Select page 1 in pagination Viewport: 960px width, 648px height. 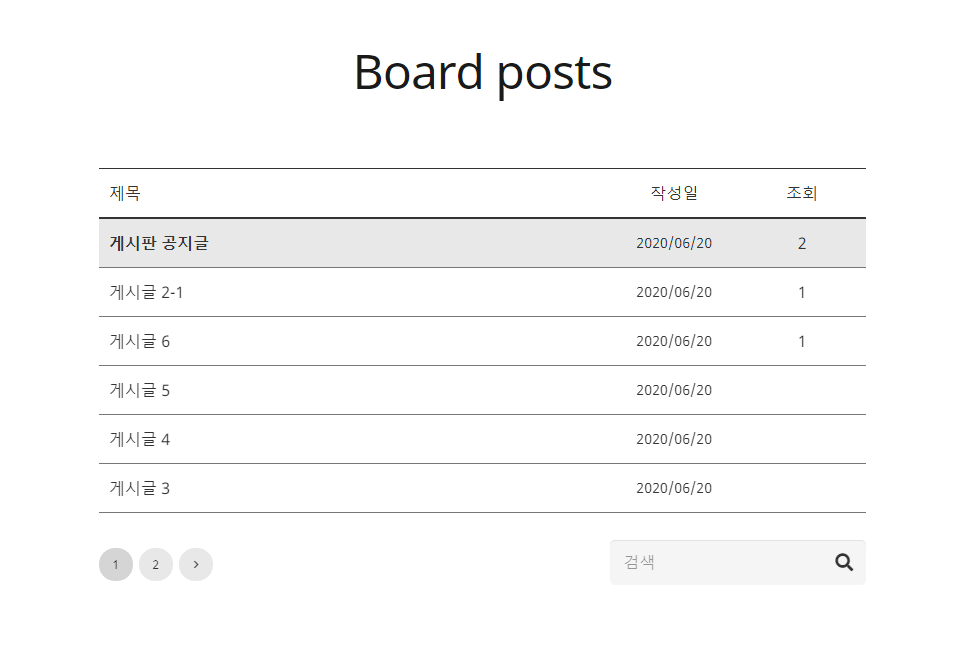pyautogui.click(x=116, y=564)
